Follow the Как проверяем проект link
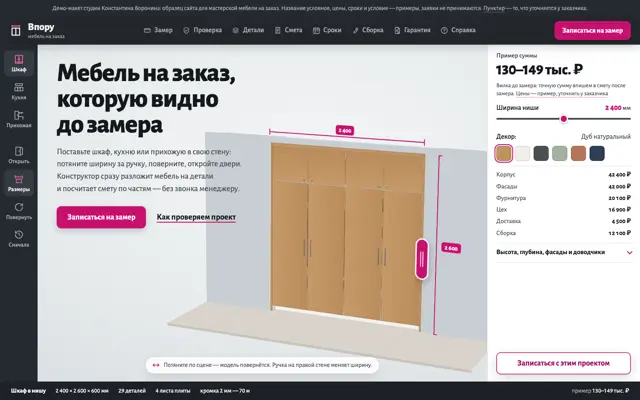This screenshot has width=640, height=400. tap(196, 217)
